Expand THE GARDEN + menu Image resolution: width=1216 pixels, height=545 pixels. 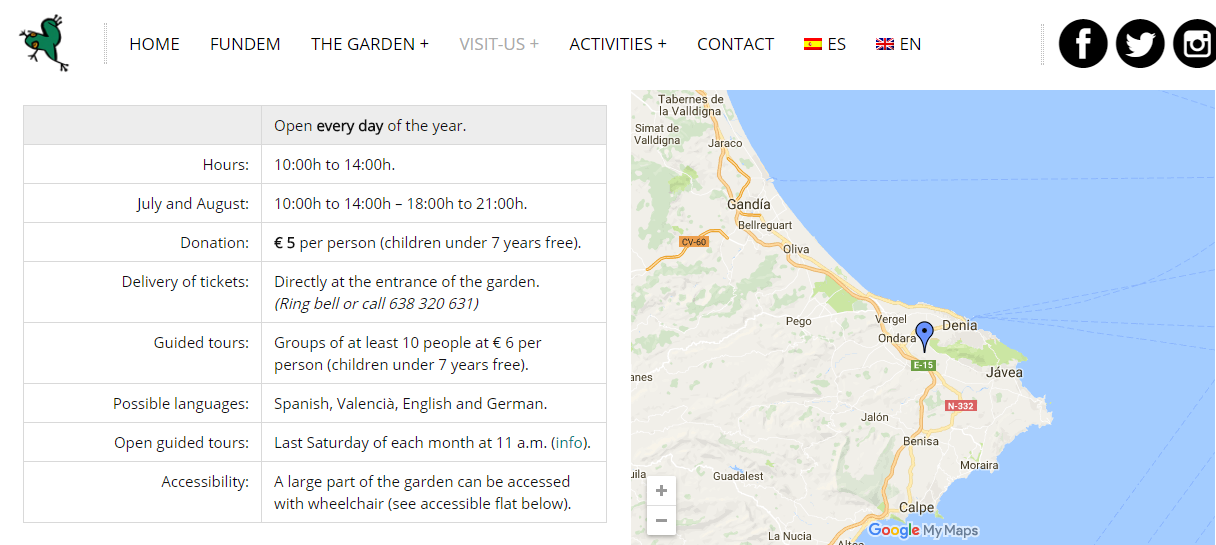[x=370, y=44]
